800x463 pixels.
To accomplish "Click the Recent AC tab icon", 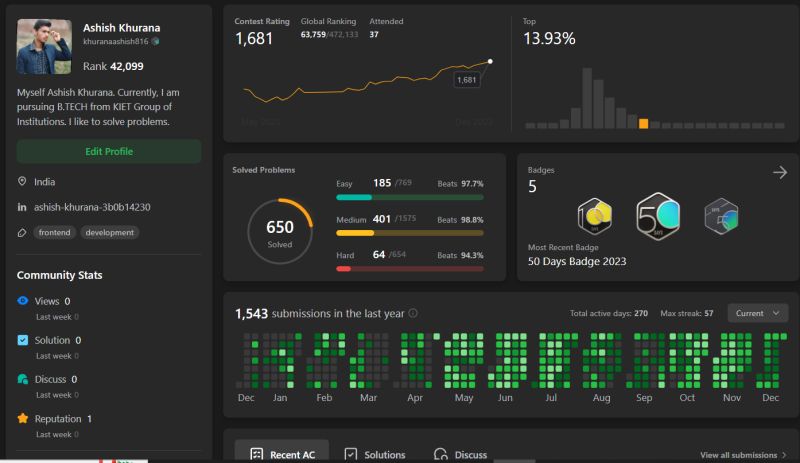I will 257,454.
